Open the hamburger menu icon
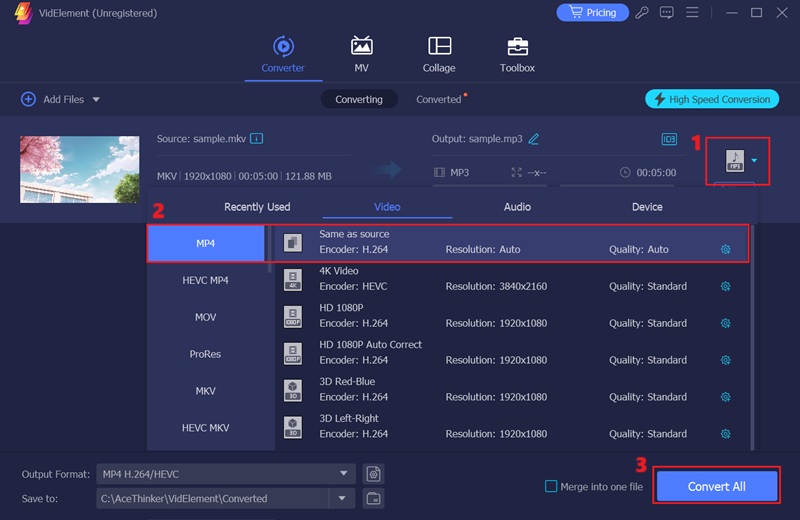Viewport: 800px width, 520px height. [x=694, y=13]
